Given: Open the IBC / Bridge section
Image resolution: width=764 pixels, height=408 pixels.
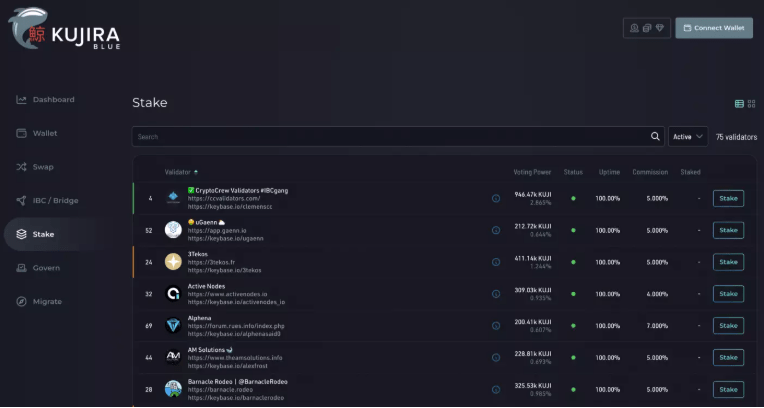Looking at the screenshot, I should (x=55, y=200).
